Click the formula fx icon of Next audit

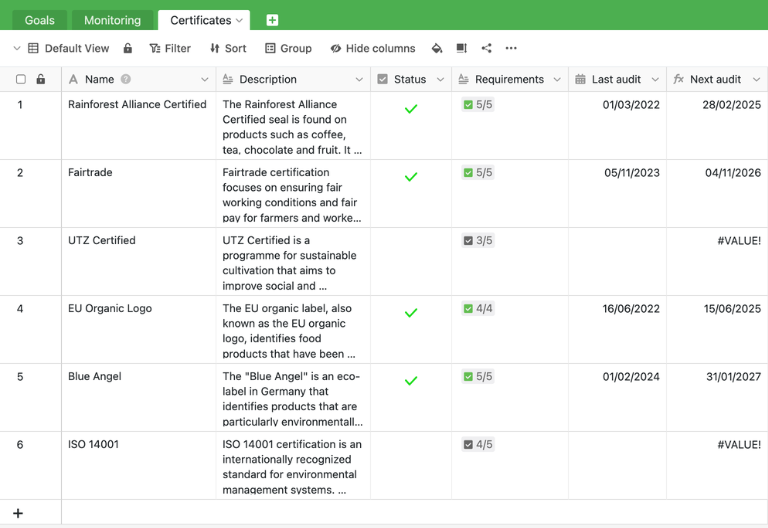[x=678, y=79]
